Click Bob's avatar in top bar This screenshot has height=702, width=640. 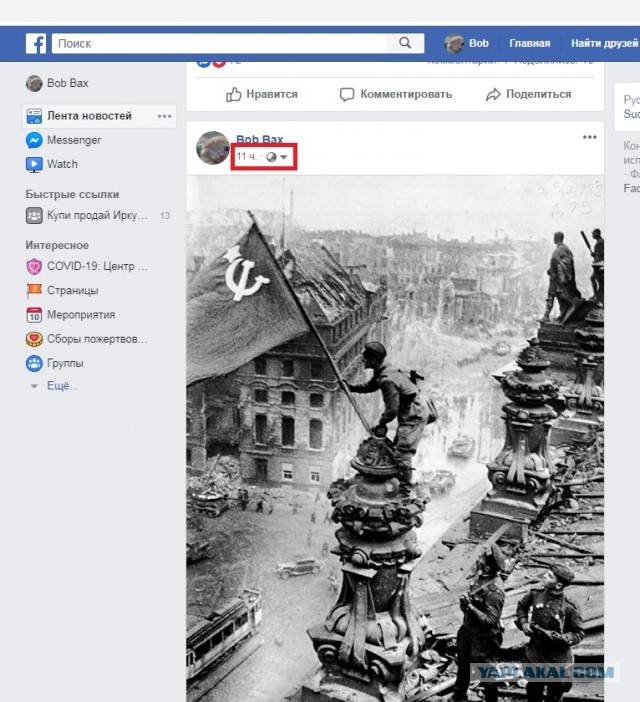point(454,43)
